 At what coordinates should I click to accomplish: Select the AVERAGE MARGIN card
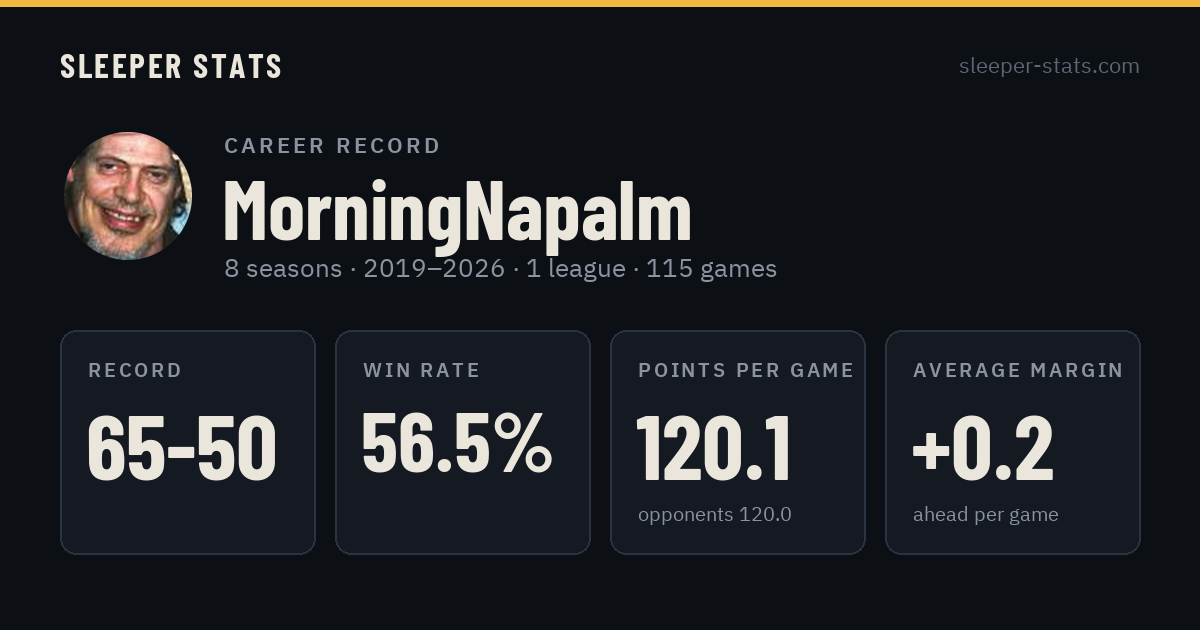pos(1013,442)
